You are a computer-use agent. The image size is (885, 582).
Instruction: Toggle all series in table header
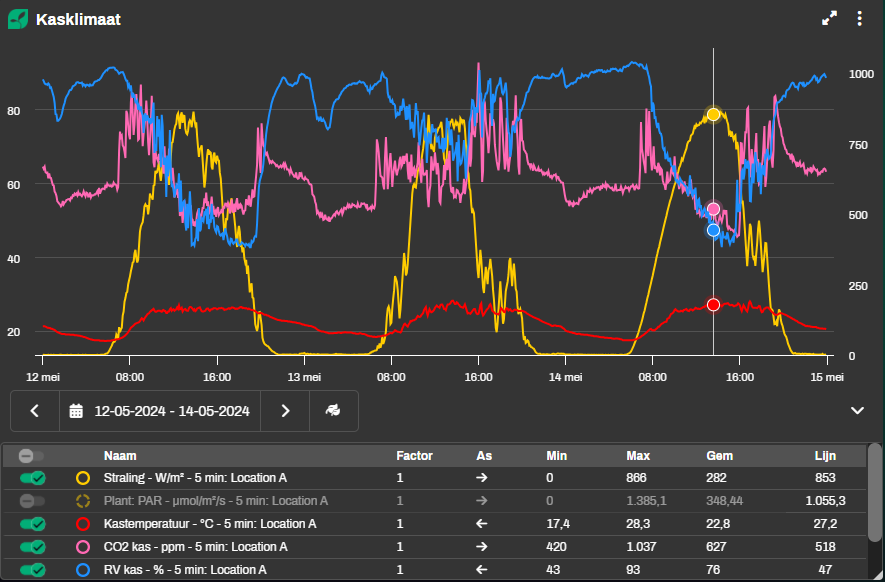click(33, 456)
